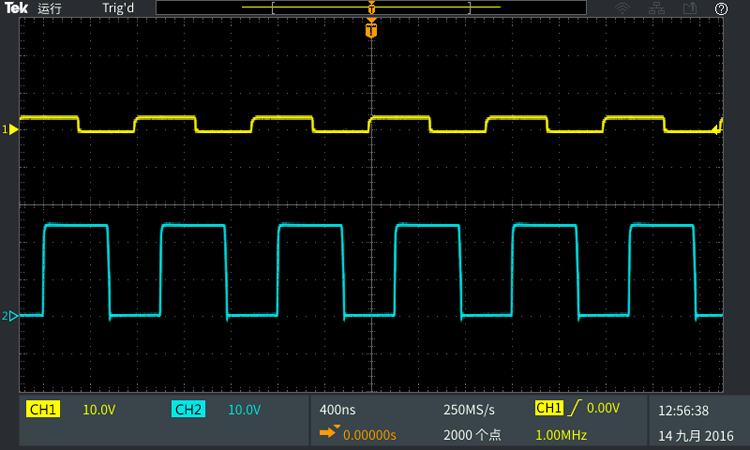Click the CH1 10.0V scale value

99,410
